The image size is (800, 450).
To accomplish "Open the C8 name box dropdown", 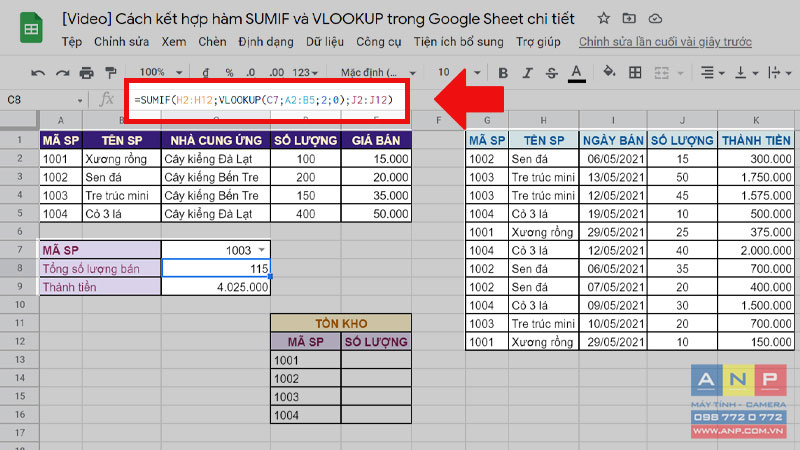I will [x=80, y=100].
